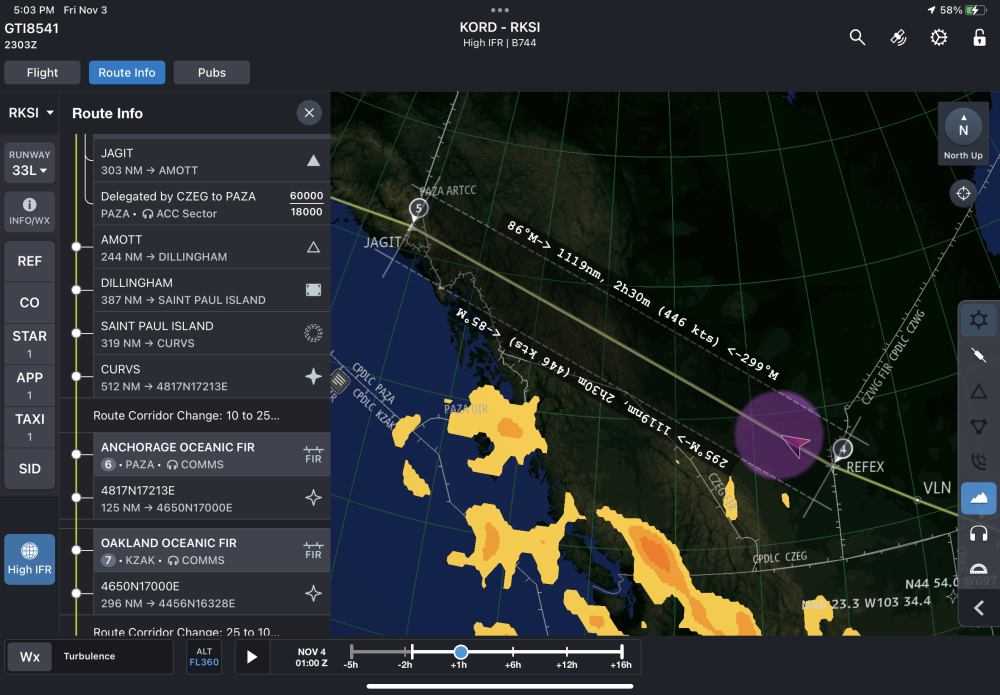Close the Route Info panel
Viewport: 1000px width, 695px height.
[x=309, y=113]
